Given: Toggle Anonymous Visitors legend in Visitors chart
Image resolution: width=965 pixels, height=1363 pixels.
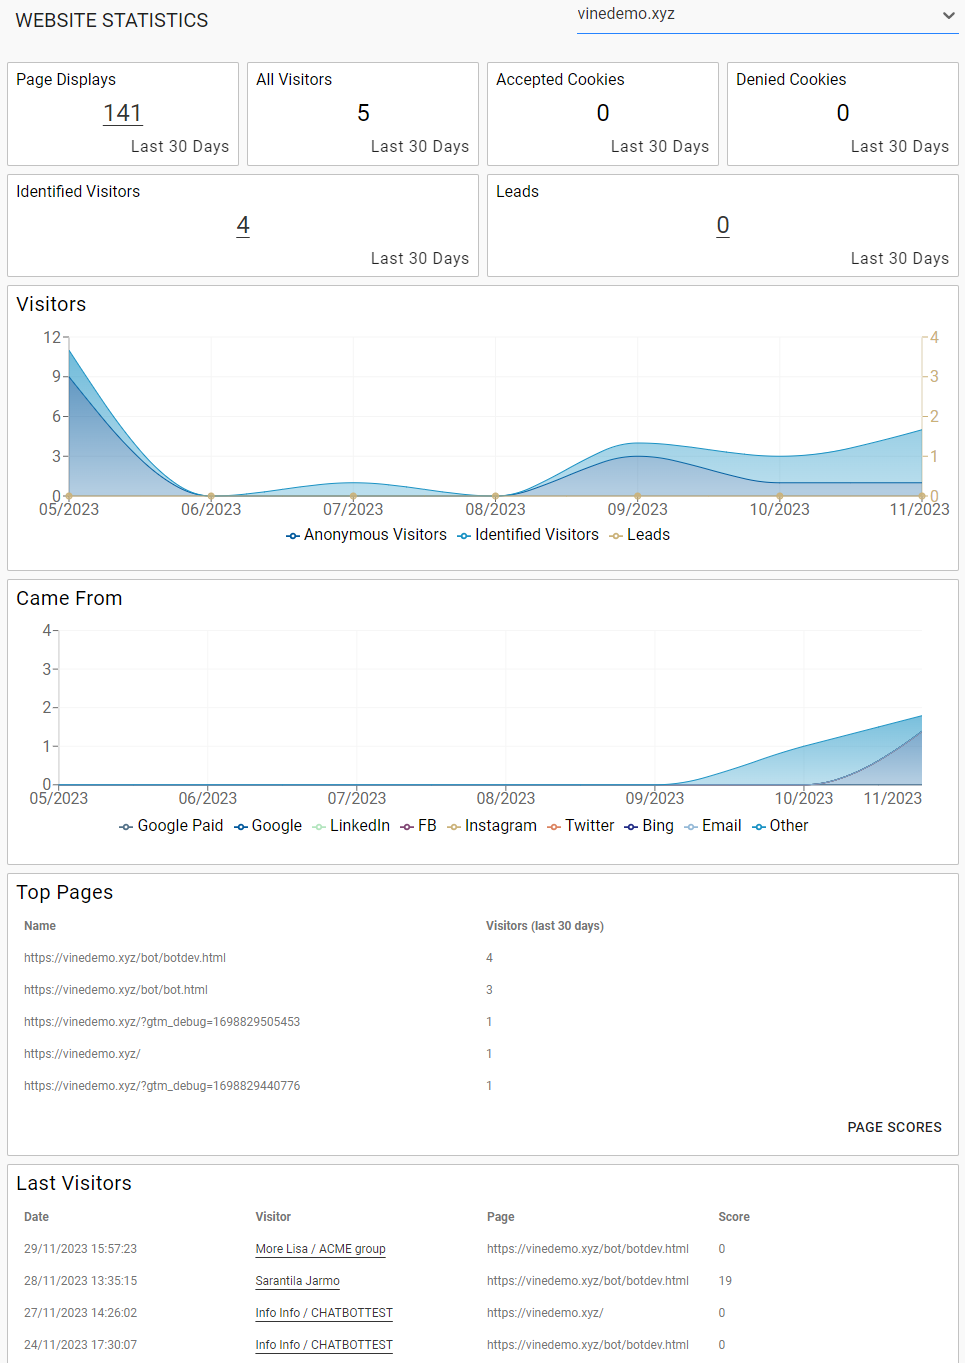Looking at the screenshot, I should pyautogui.click(x=366, y=535).
